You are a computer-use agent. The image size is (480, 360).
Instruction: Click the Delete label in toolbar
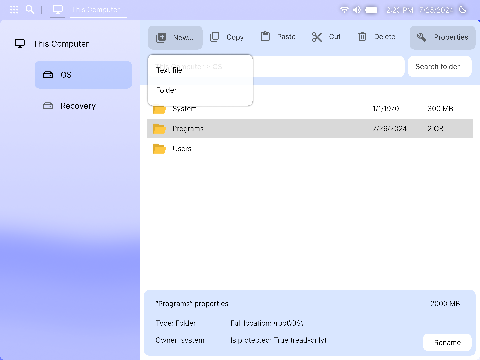[x=385, y=37]
